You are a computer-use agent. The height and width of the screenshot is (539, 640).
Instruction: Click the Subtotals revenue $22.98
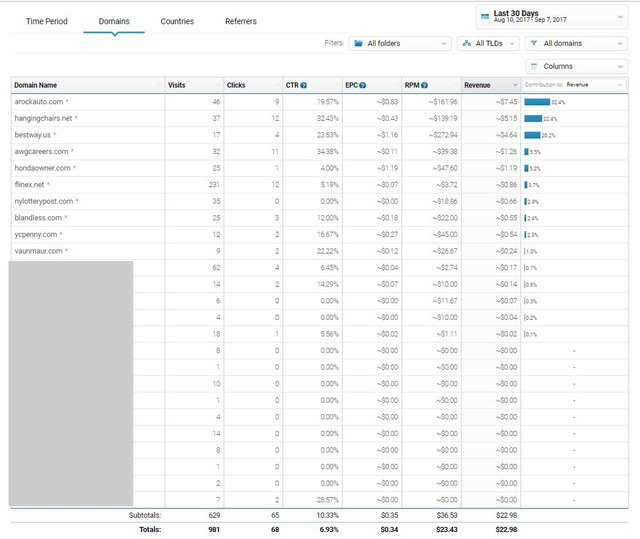507,515
